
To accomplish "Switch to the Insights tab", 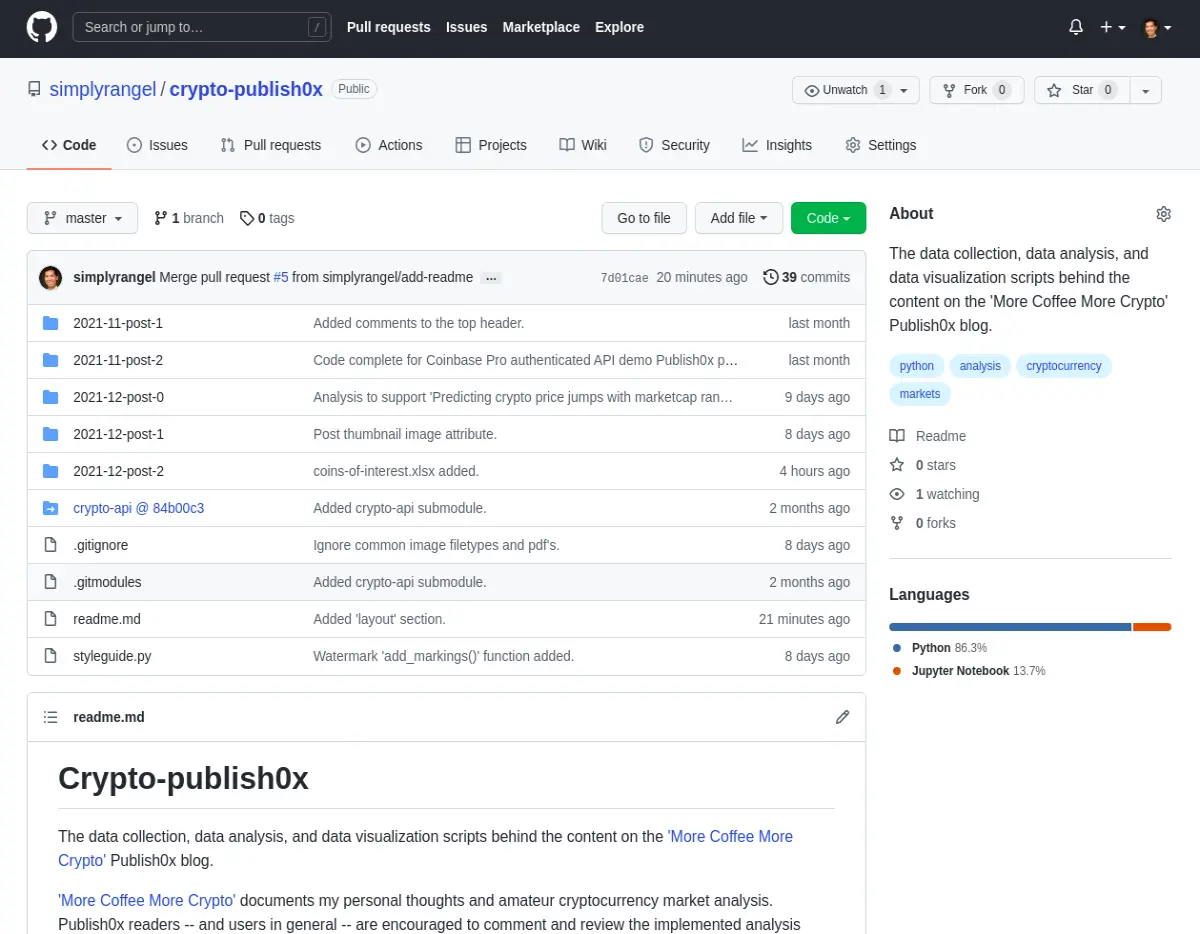I will 777,145.
